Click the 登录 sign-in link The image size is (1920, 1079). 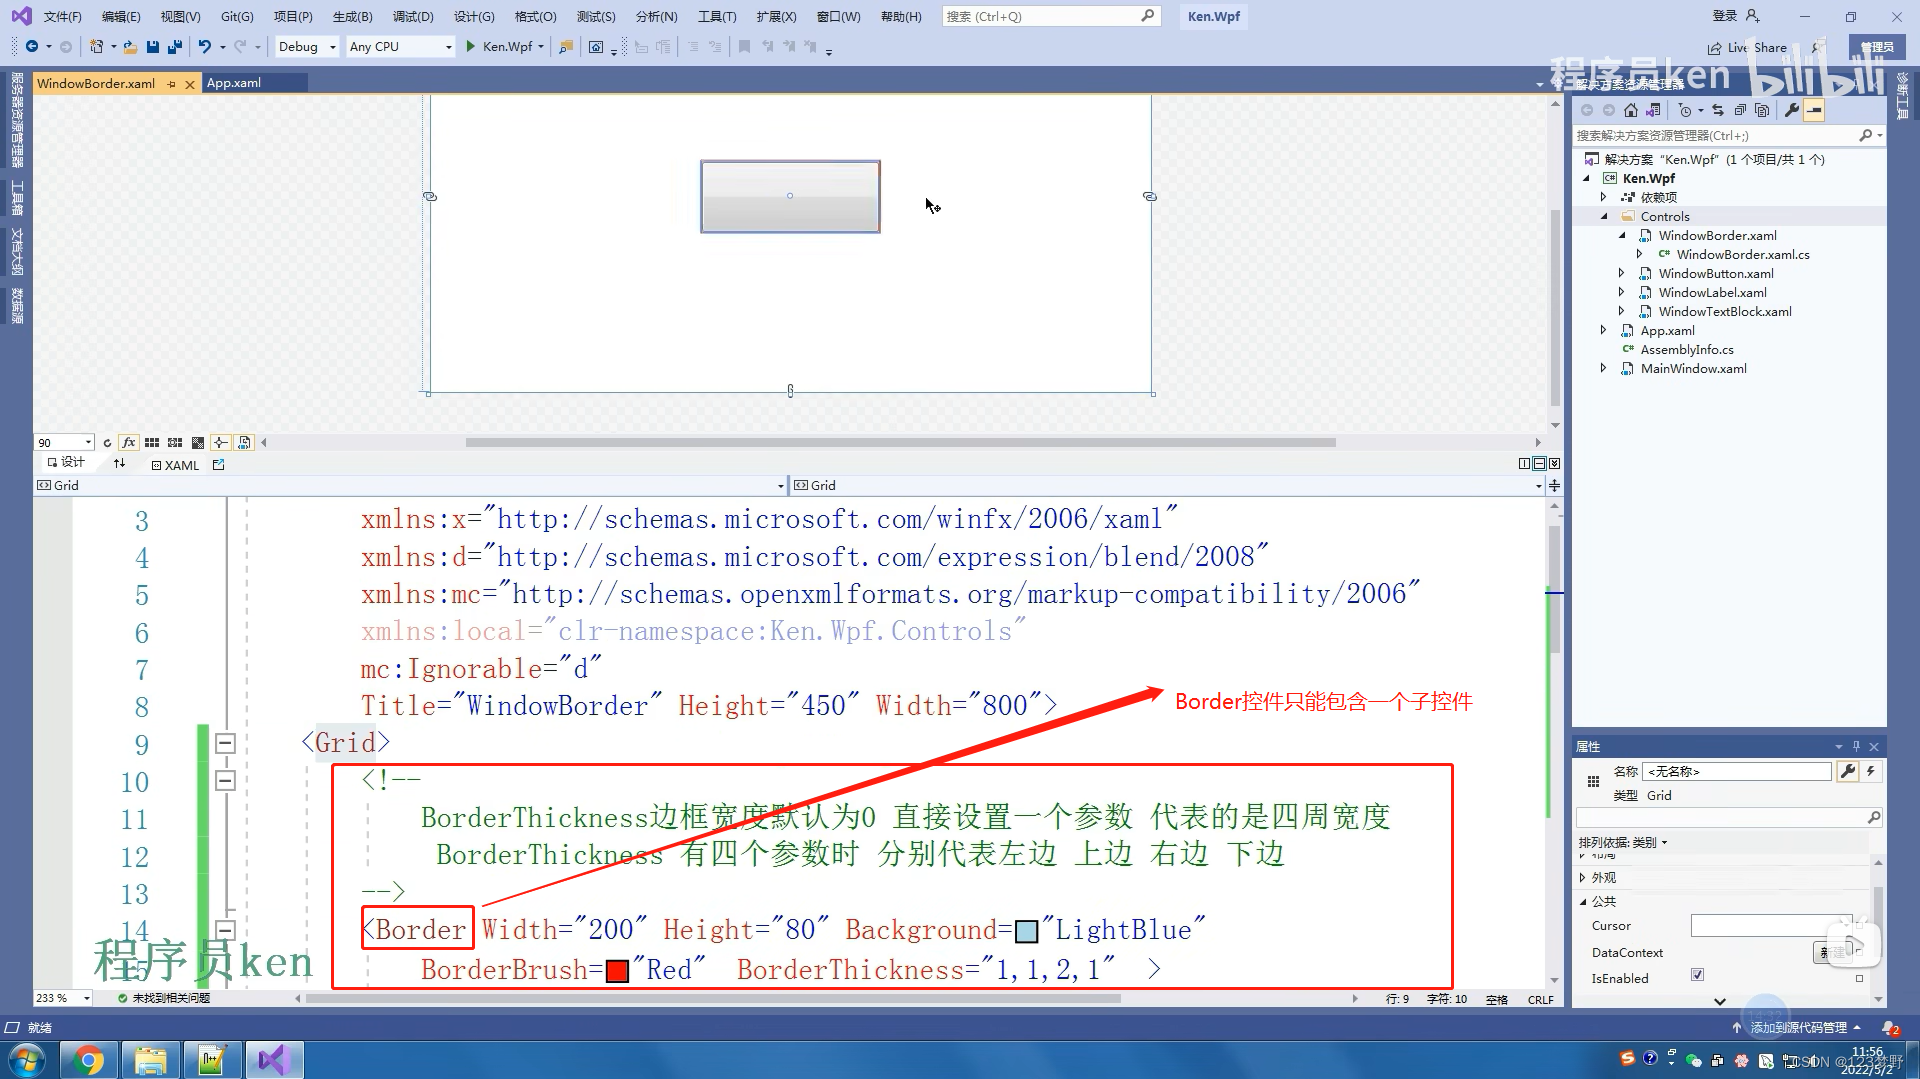[x=1724, y=16]
